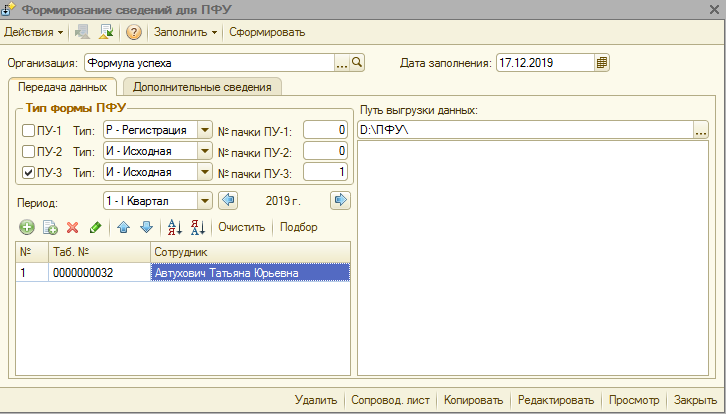Click the Сотрудник column header
Viewport: 726px width, 414px height.
[250, 252]
